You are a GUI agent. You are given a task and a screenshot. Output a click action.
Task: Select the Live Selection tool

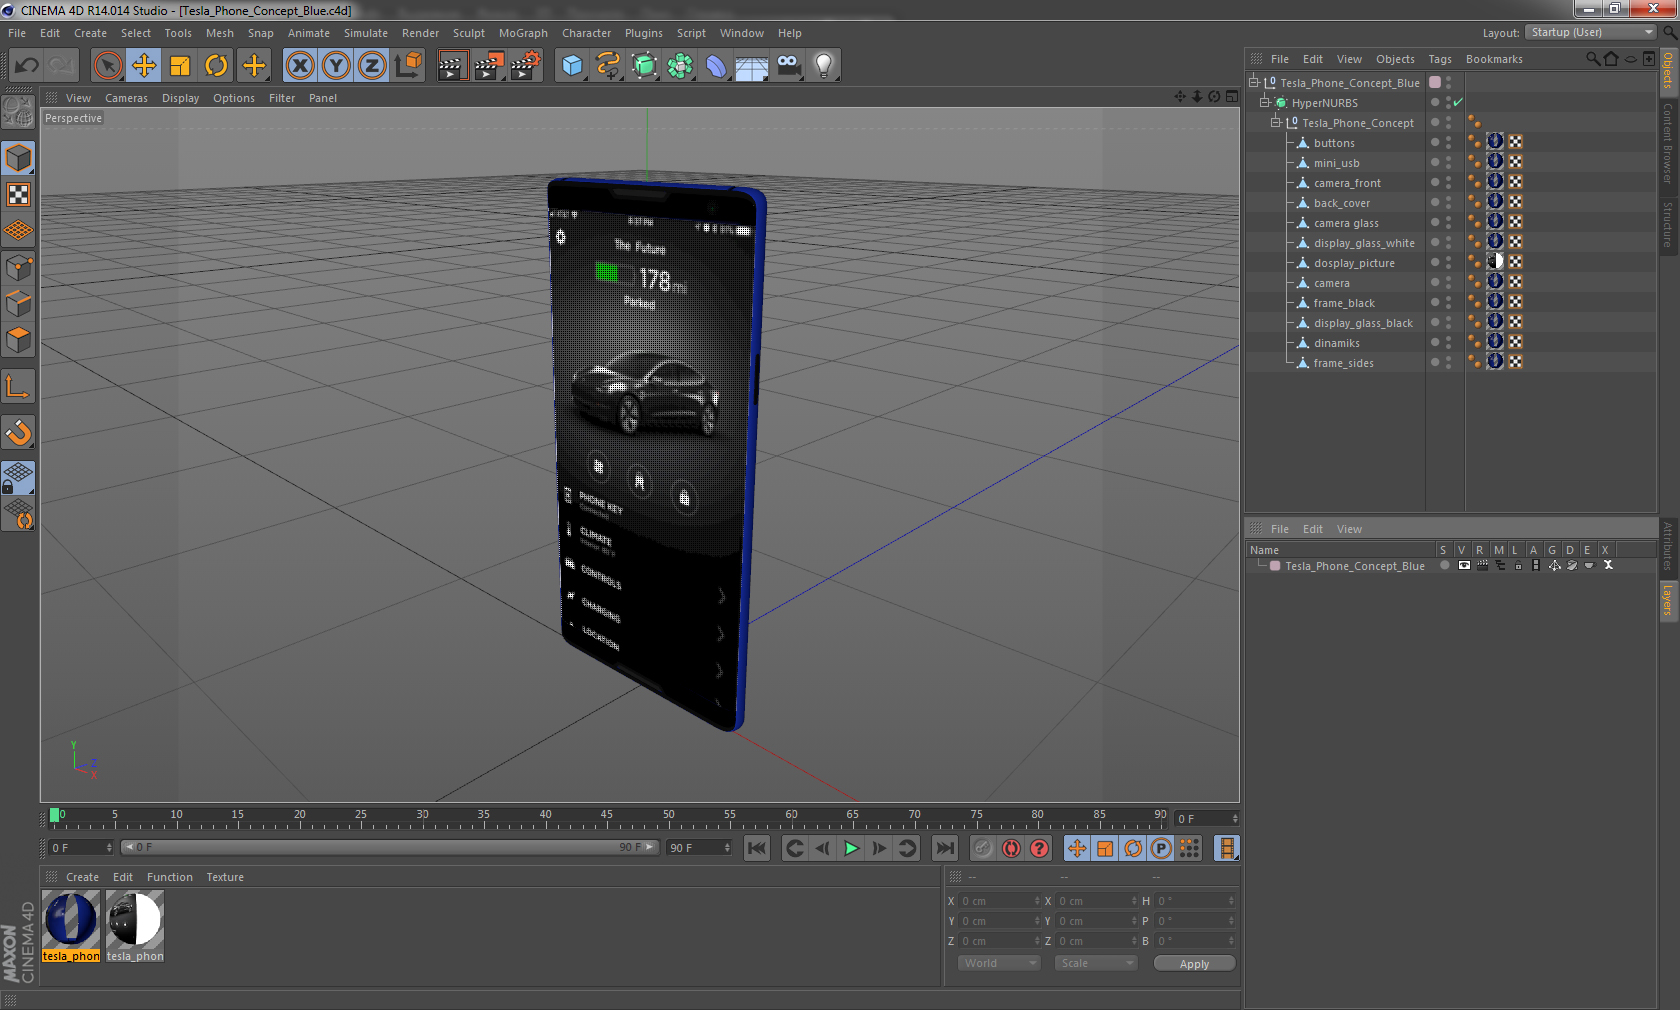pos(107,66)
